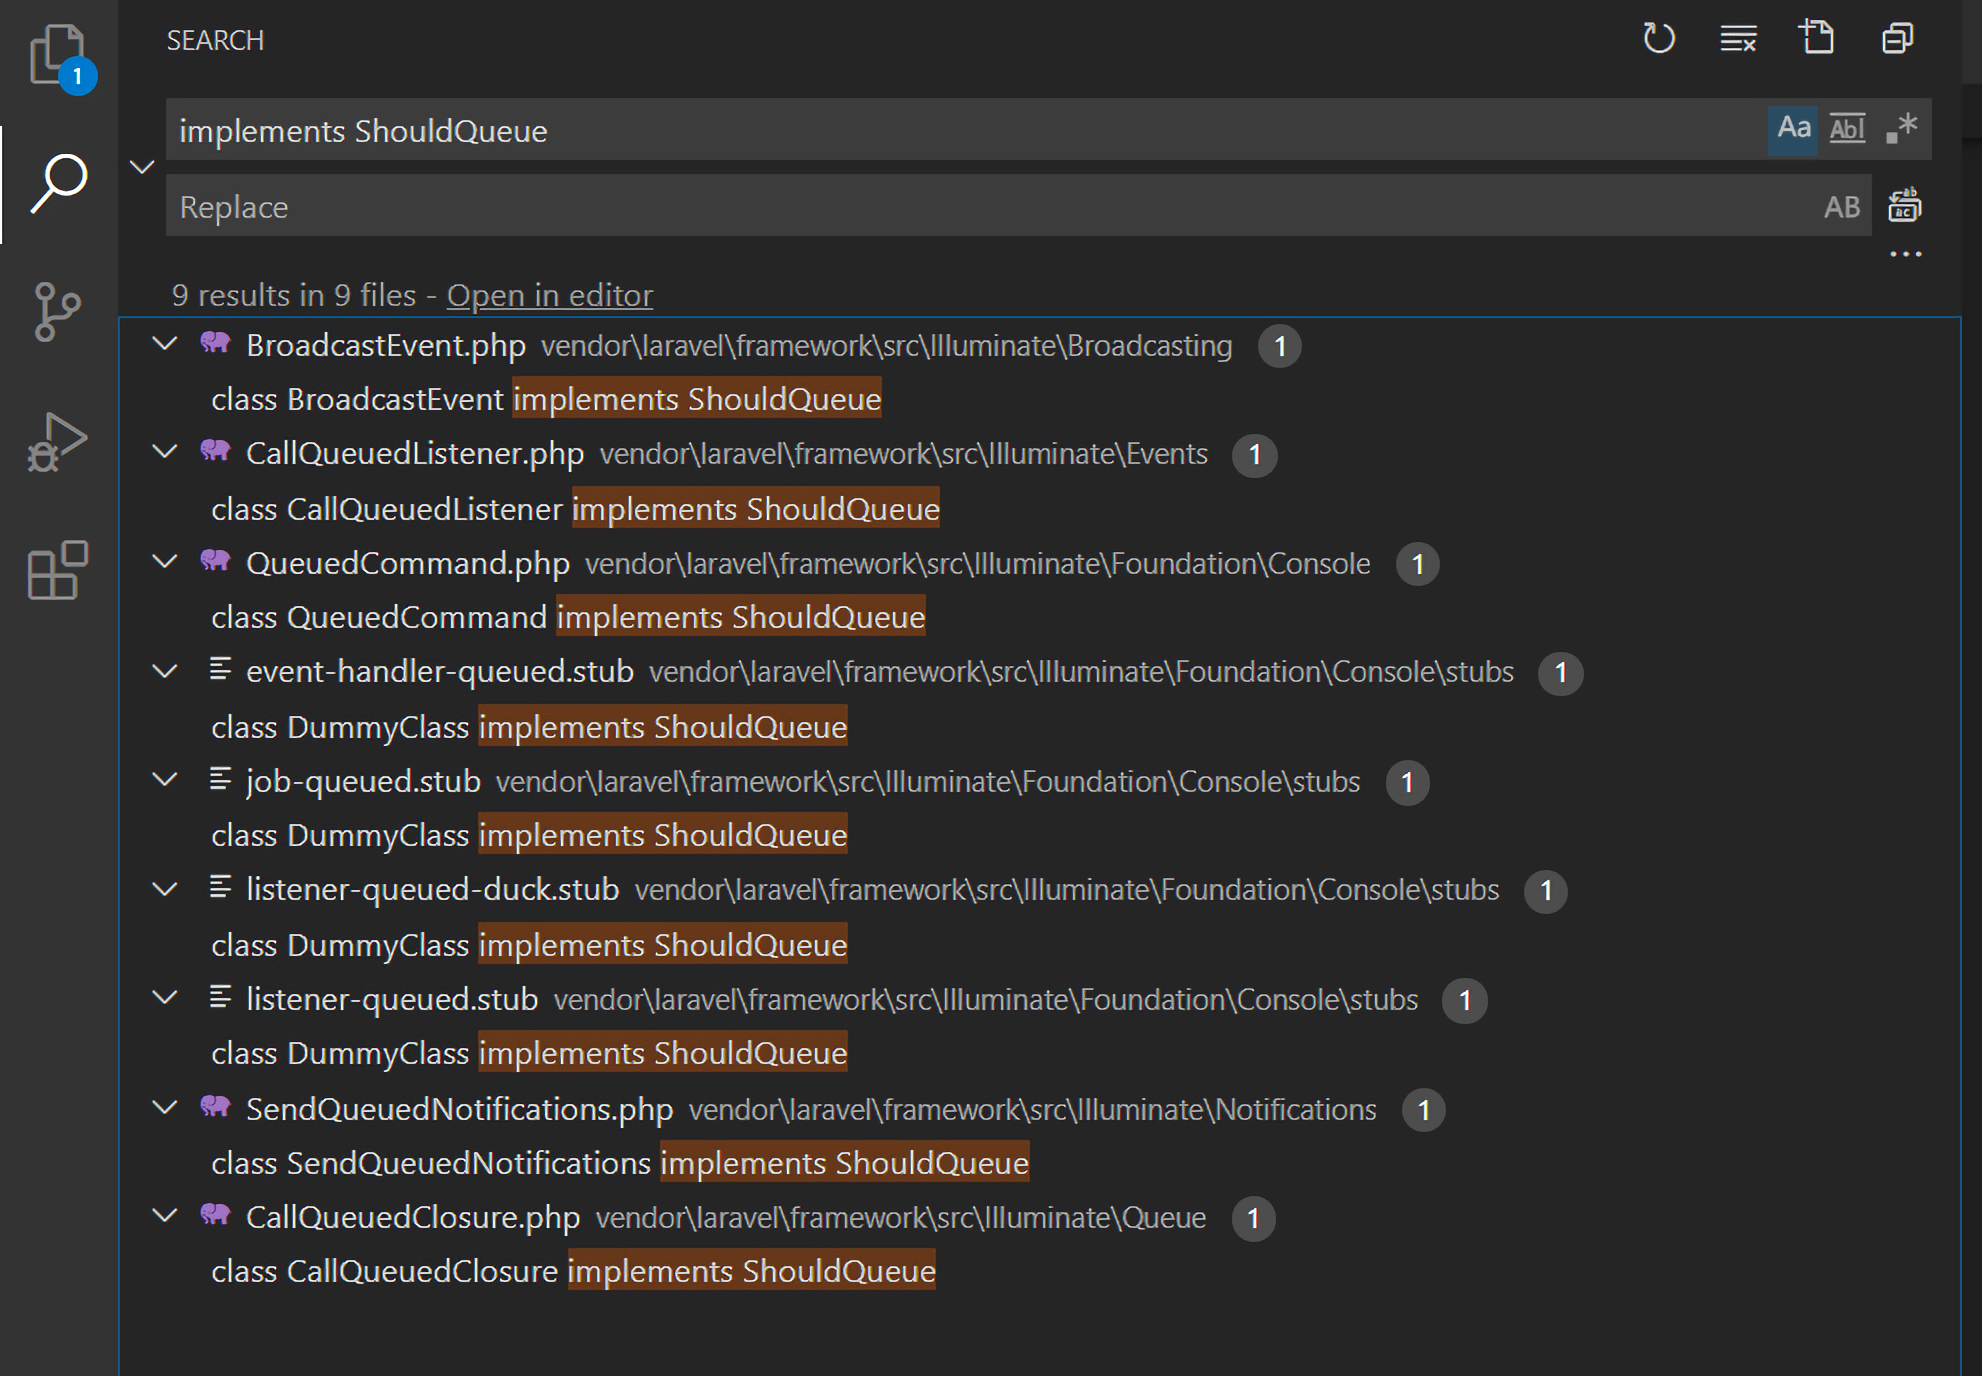Open the Extensions view

click(x=58, y=570)
